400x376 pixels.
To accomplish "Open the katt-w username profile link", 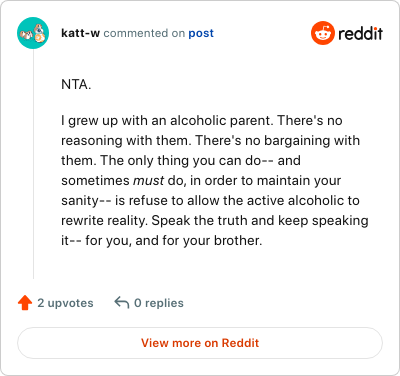I will (x=80, y=33).
